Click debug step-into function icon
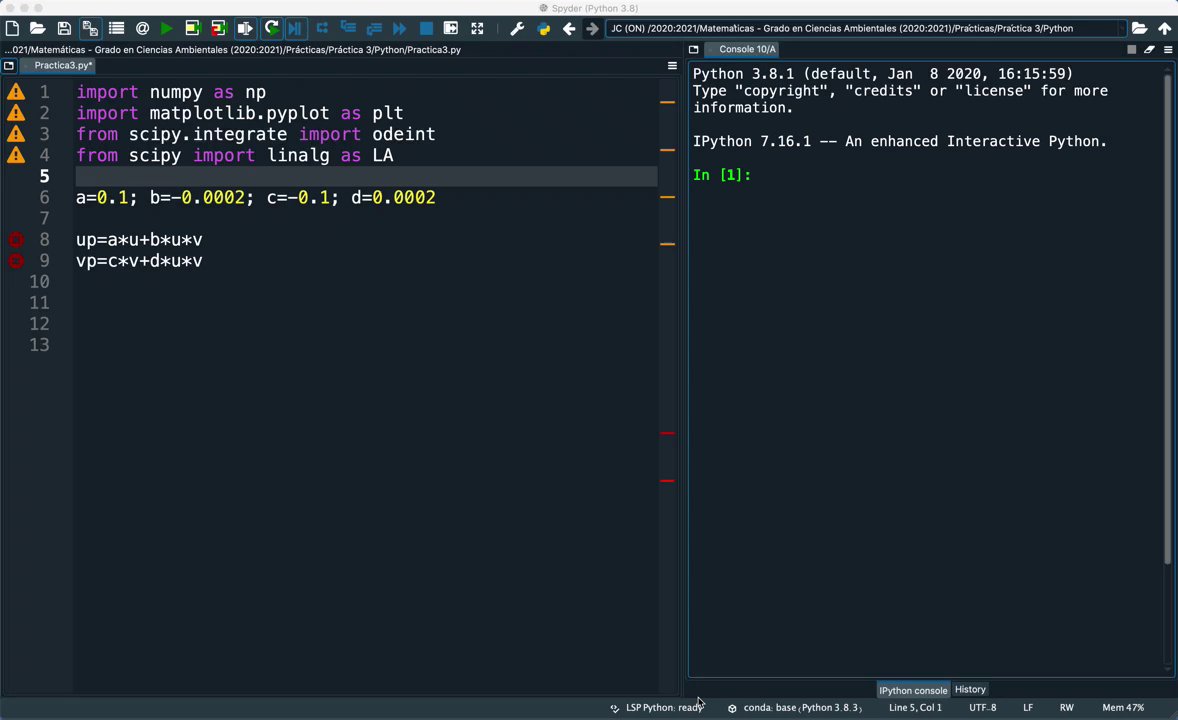1178x720 pixels. click(x=348, y=29)
